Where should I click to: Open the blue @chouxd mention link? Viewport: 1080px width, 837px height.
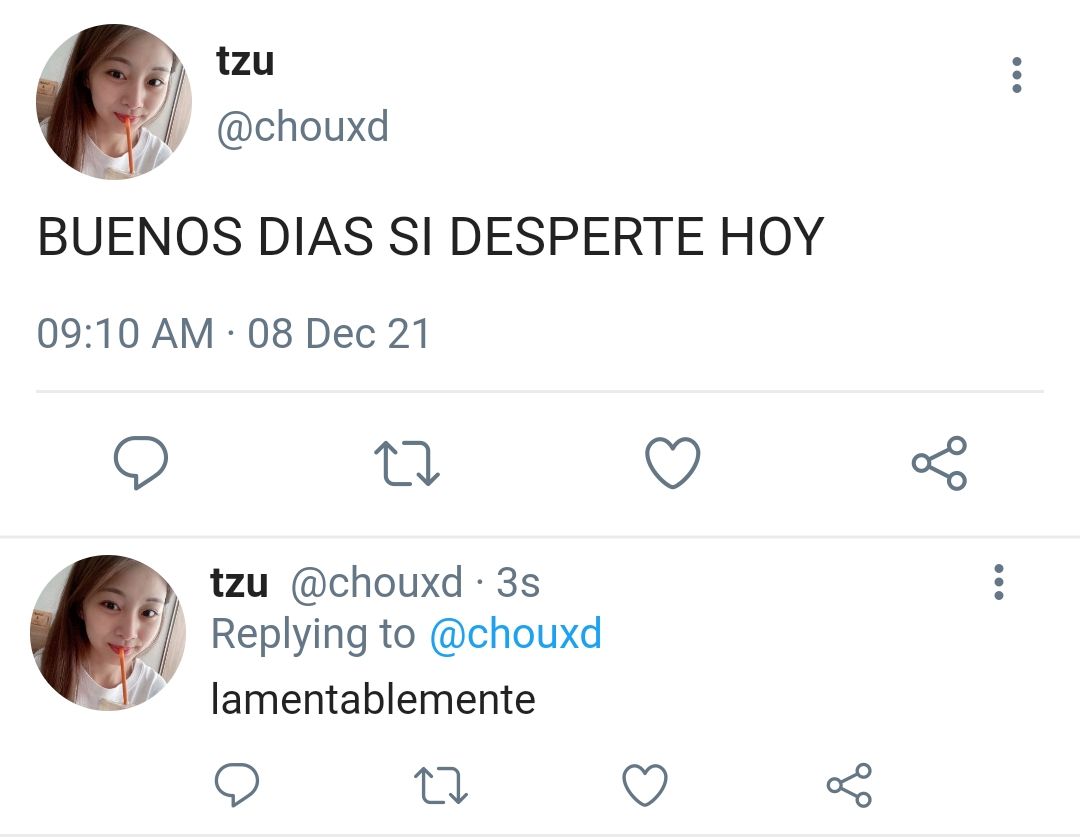point(515,634)
